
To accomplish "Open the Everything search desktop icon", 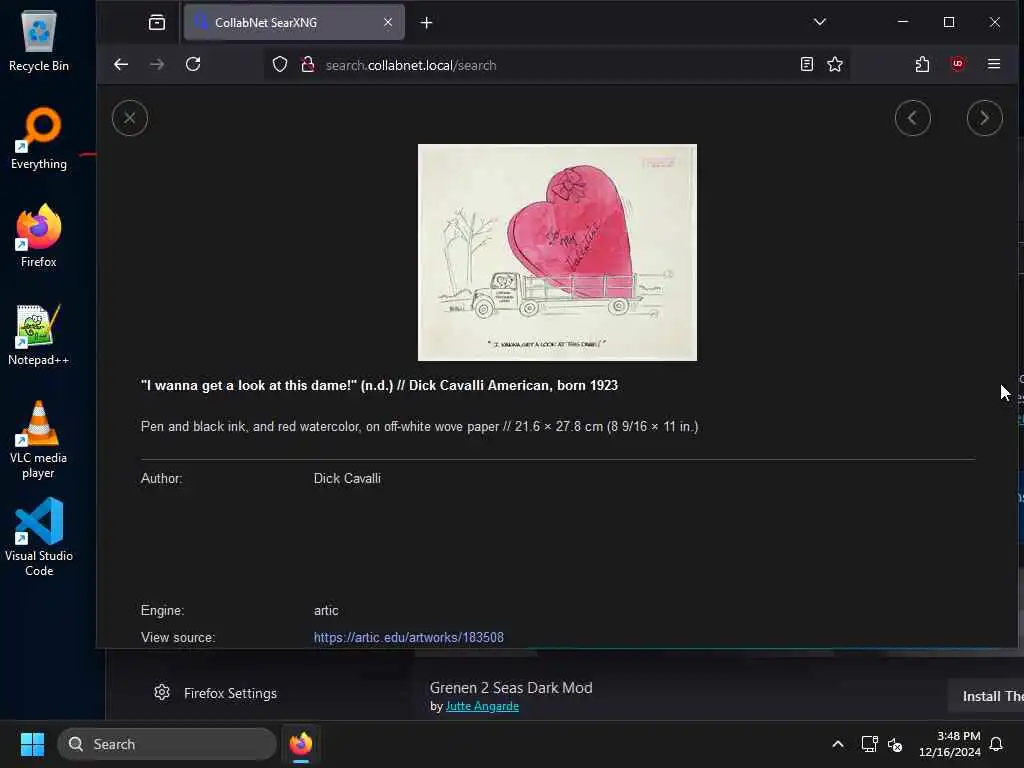I will (x=39, y=139).
